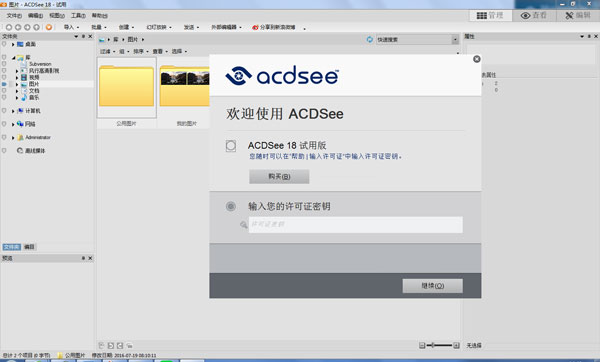This screenshot has width=600, height=362.
Task: Click the magnifier key icon beside license field
Action: tap(243, 225)
